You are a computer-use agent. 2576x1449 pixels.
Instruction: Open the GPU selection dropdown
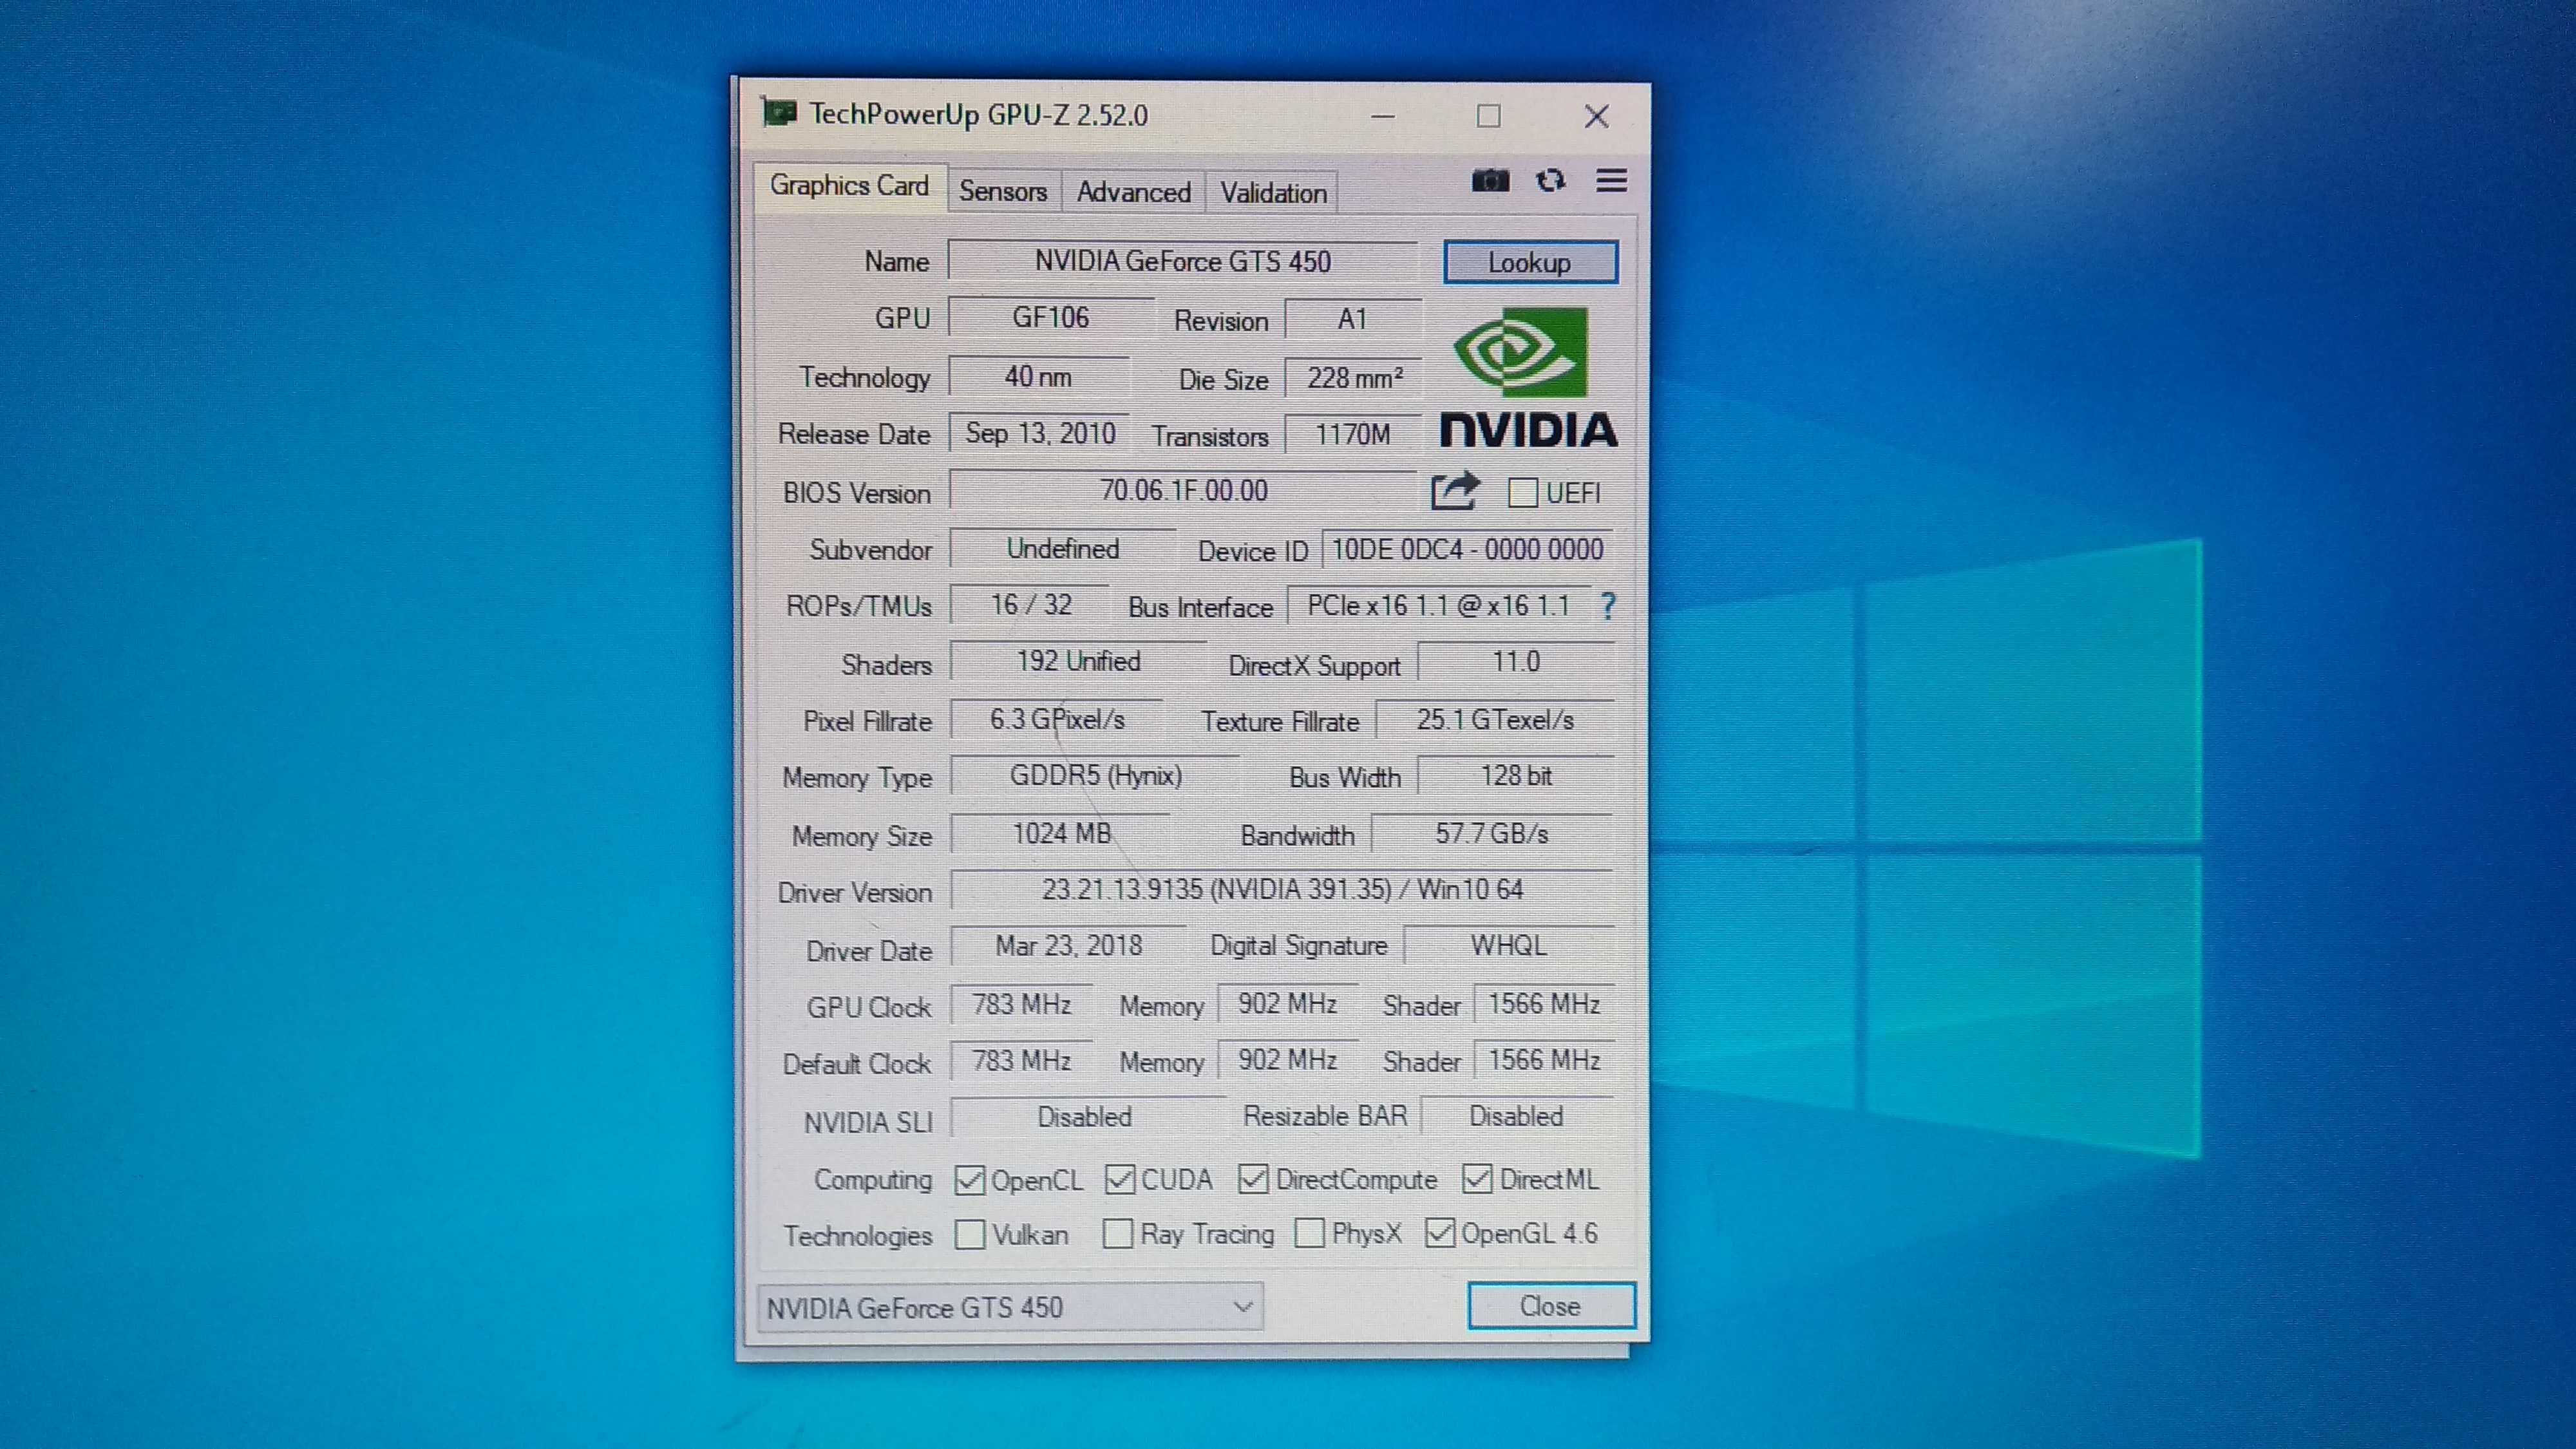(x=1010, y=1307)
